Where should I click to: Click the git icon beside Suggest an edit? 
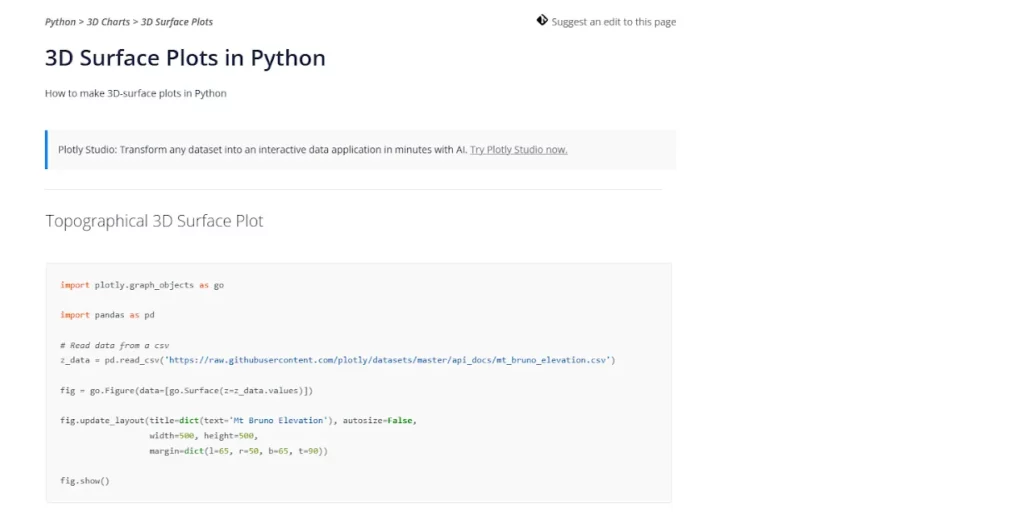pos(542,20)
